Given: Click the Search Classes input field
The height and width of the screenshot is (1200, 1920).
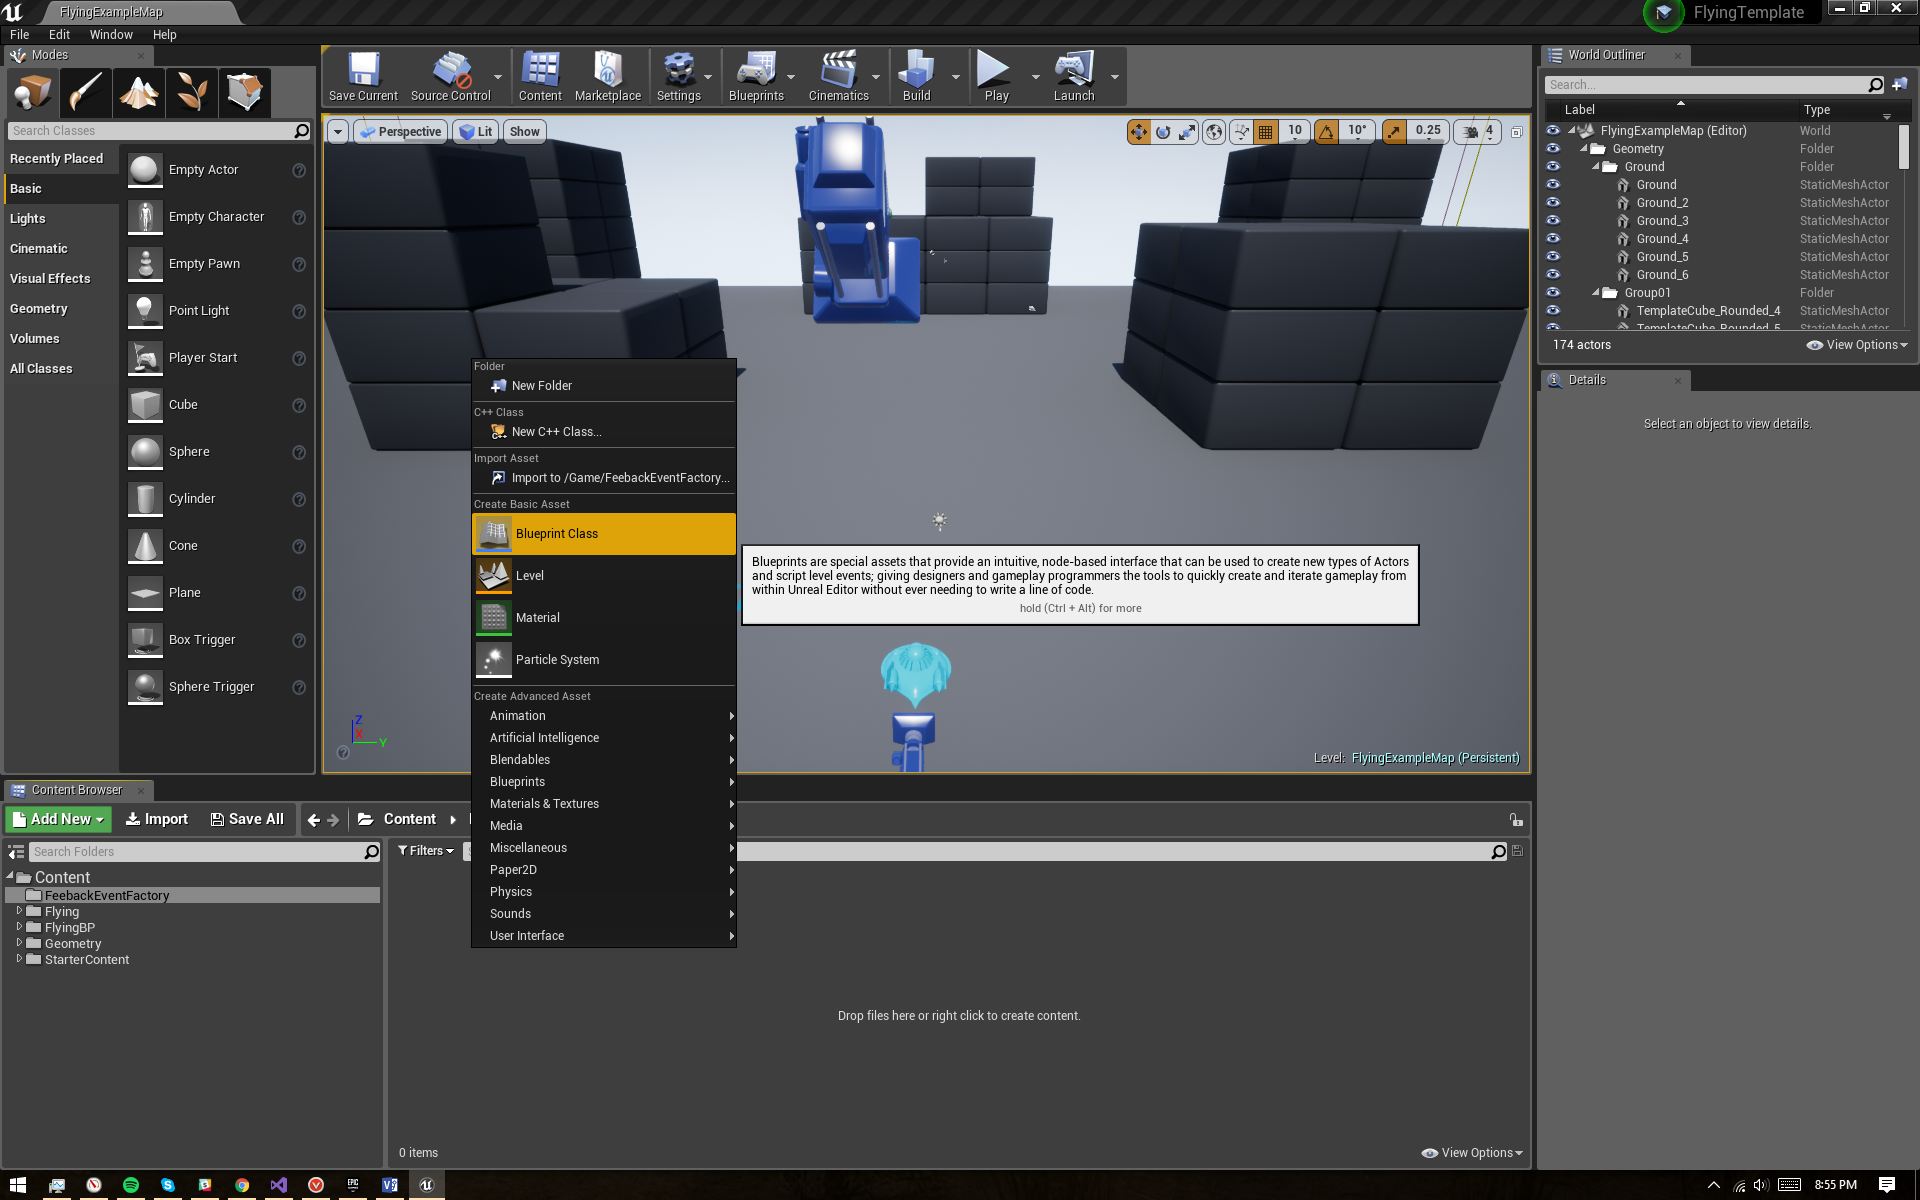Looking at the screenshot, I should [x=160, y=131].
